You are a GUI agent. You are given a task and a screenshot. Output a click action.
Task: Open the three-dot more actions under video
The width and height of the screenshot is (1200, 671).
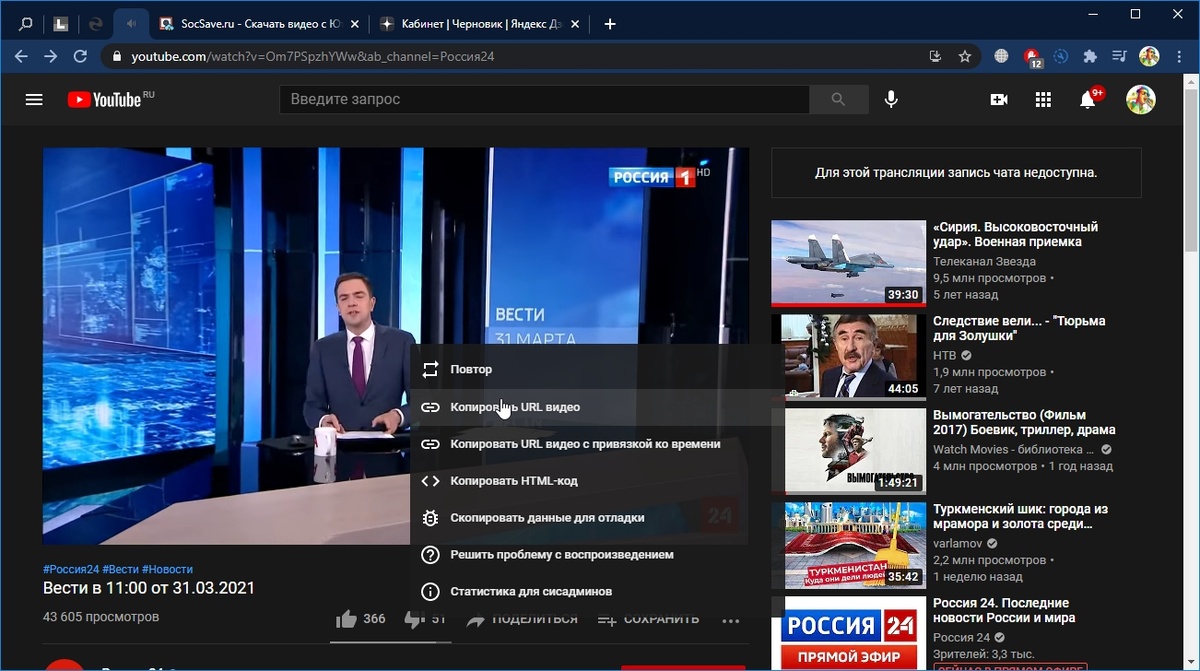731,620
